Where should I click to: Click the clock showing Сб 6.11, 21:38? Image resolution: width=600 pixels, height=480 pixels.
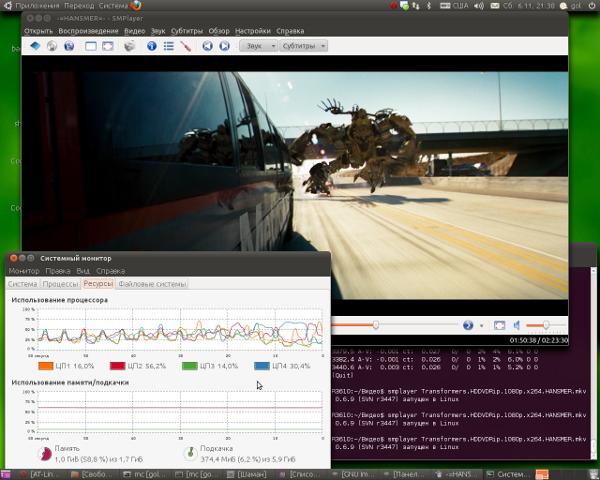529,6
